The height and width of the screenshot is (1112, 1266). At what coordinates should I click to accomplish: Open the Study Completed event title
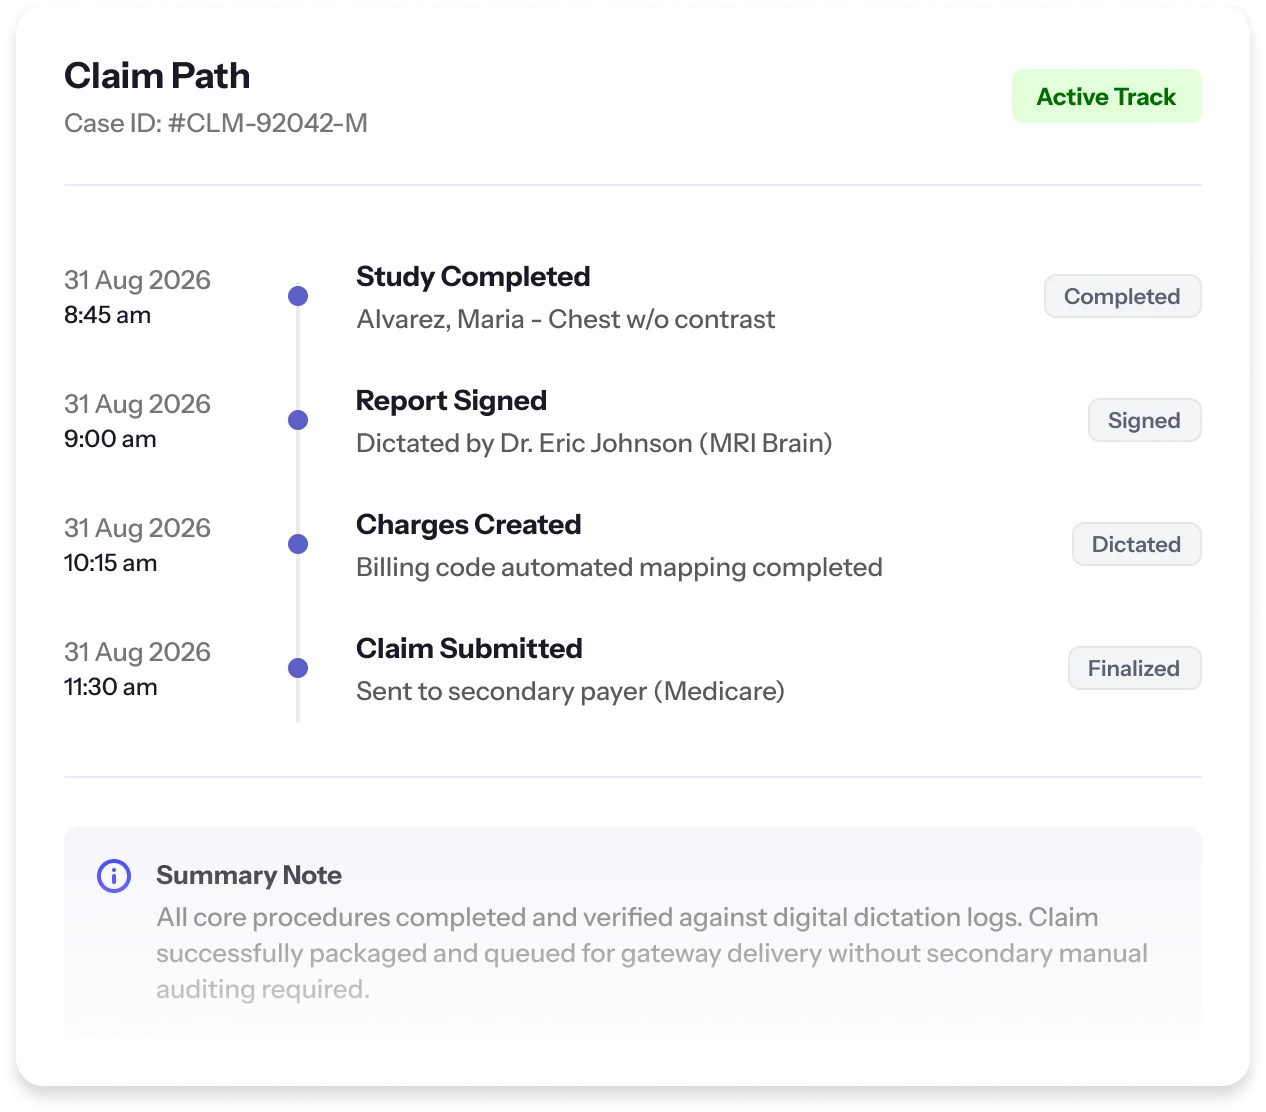(473, 277)
